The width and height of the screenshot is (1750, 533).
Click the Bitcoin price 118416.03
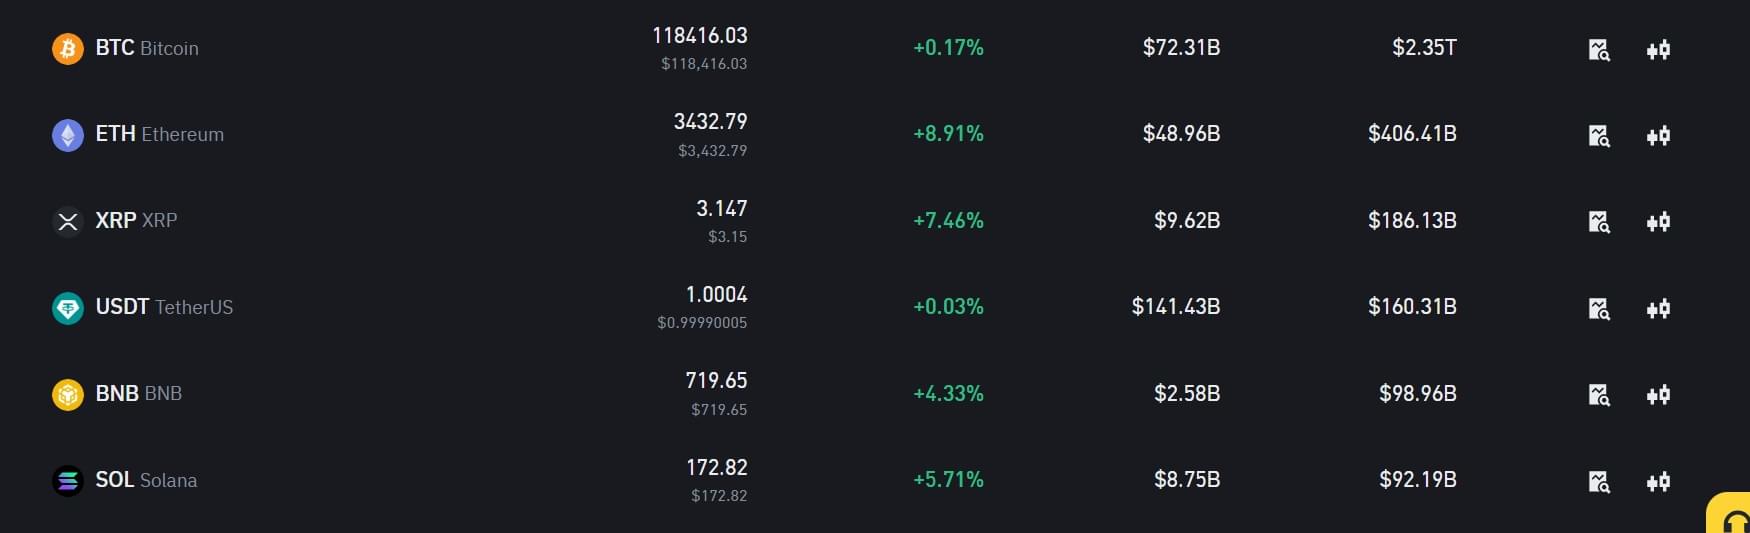point(700,35)
